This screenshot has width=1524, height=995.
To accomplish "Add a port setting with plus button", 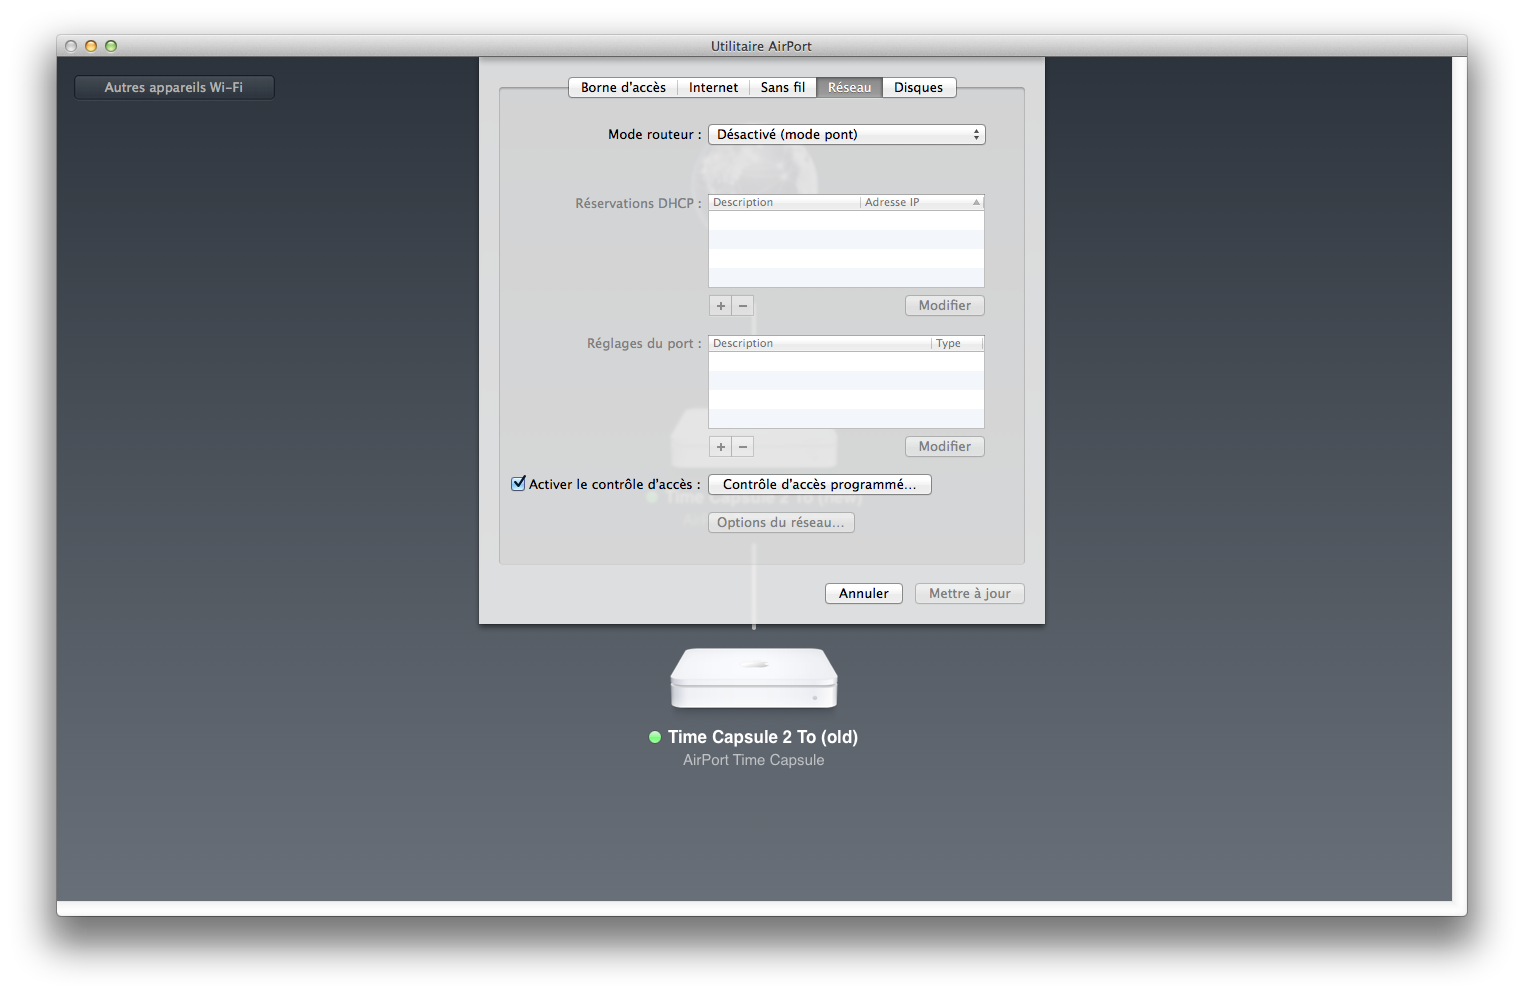I will tap(720, 447).
